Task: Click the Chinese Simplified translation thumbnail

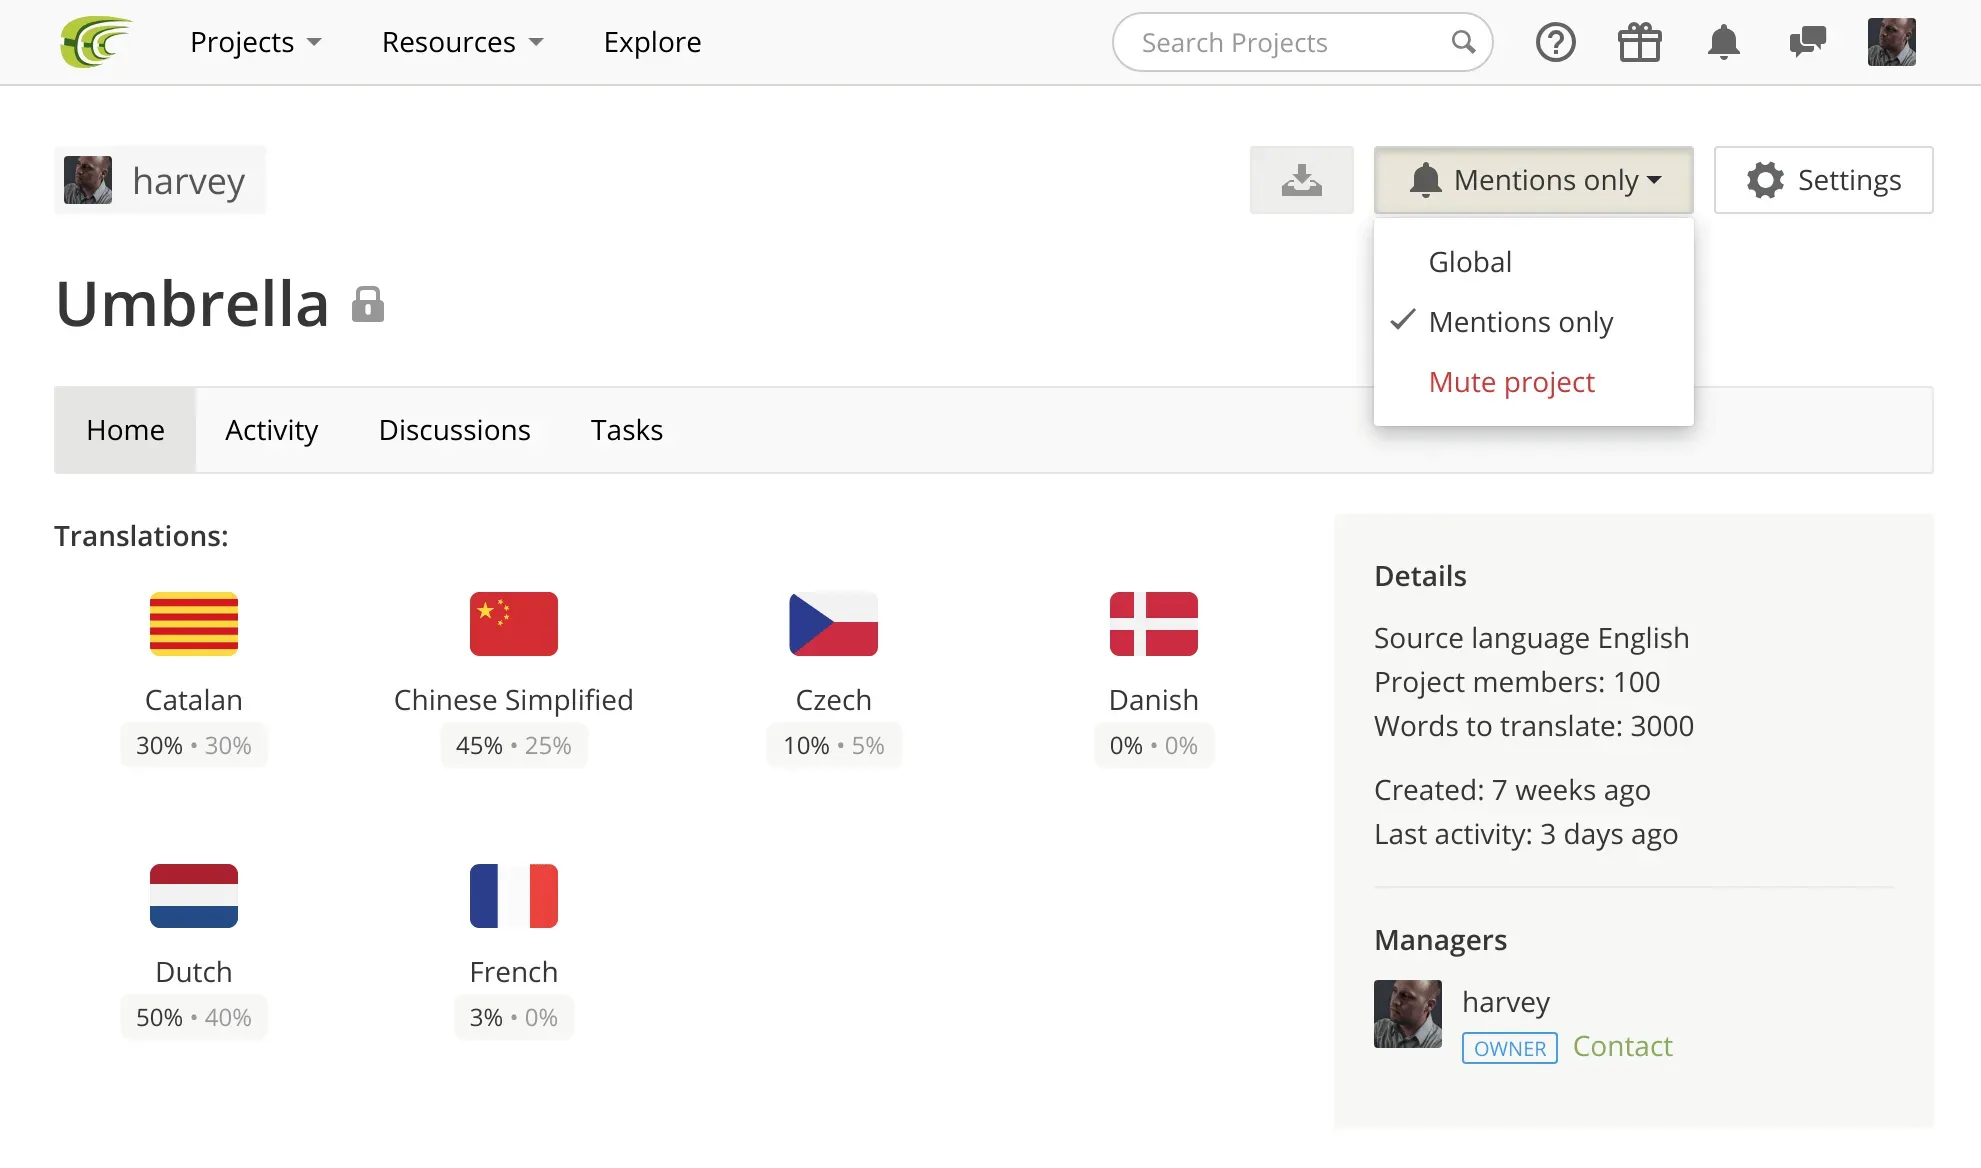Action: point(513,623)
